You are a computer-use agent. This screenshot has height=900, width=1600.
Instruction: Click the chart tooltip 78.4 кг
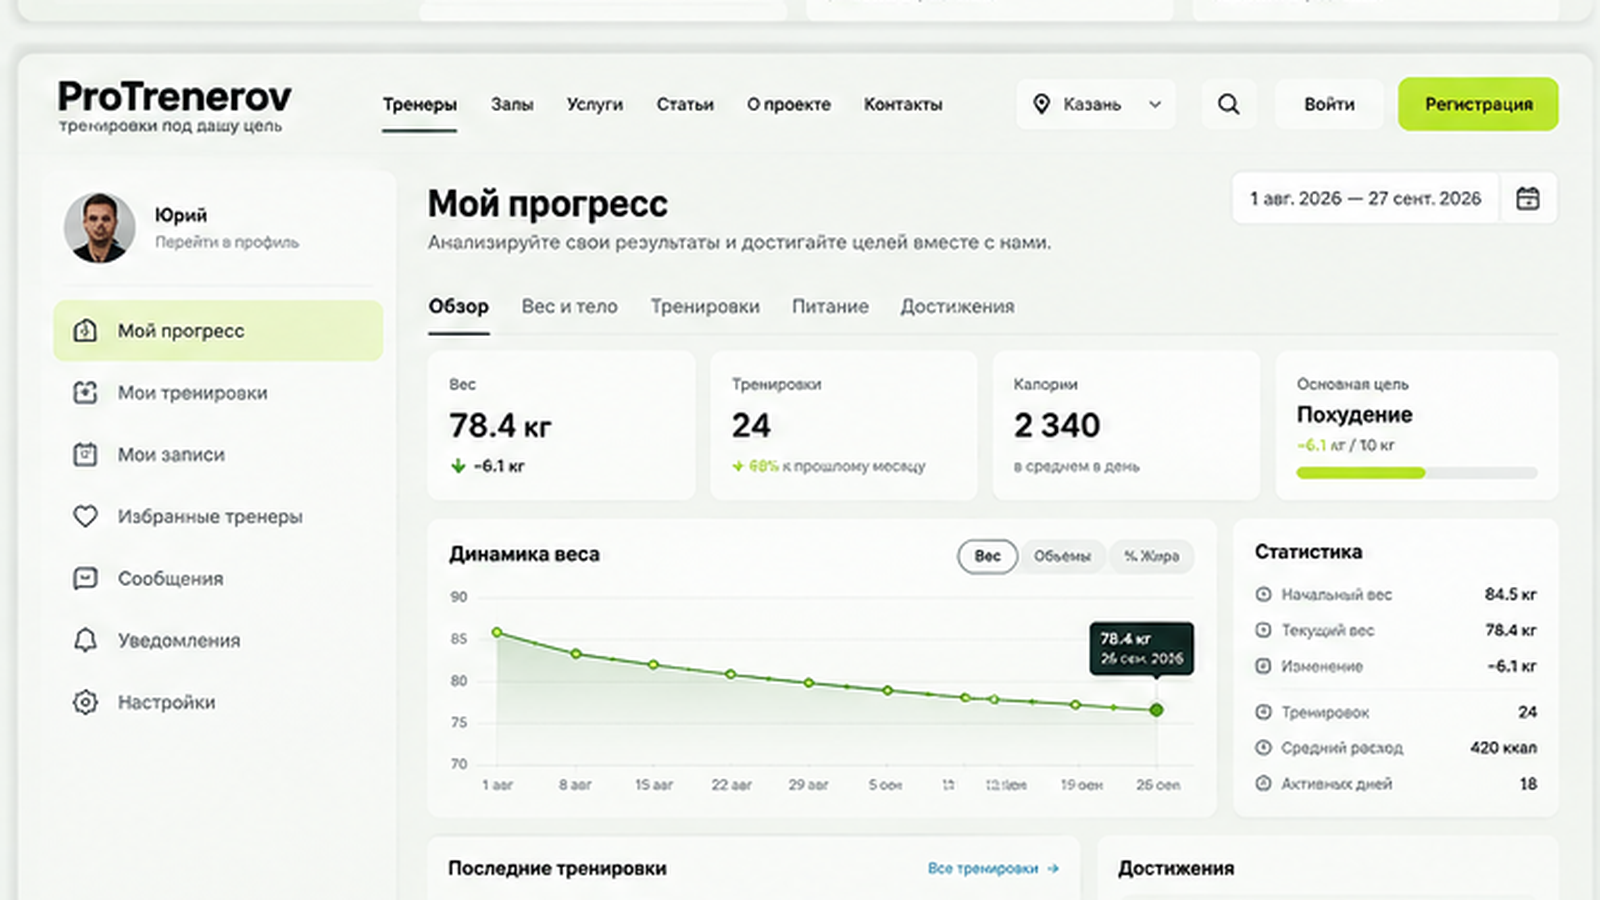pos(1141,648)
